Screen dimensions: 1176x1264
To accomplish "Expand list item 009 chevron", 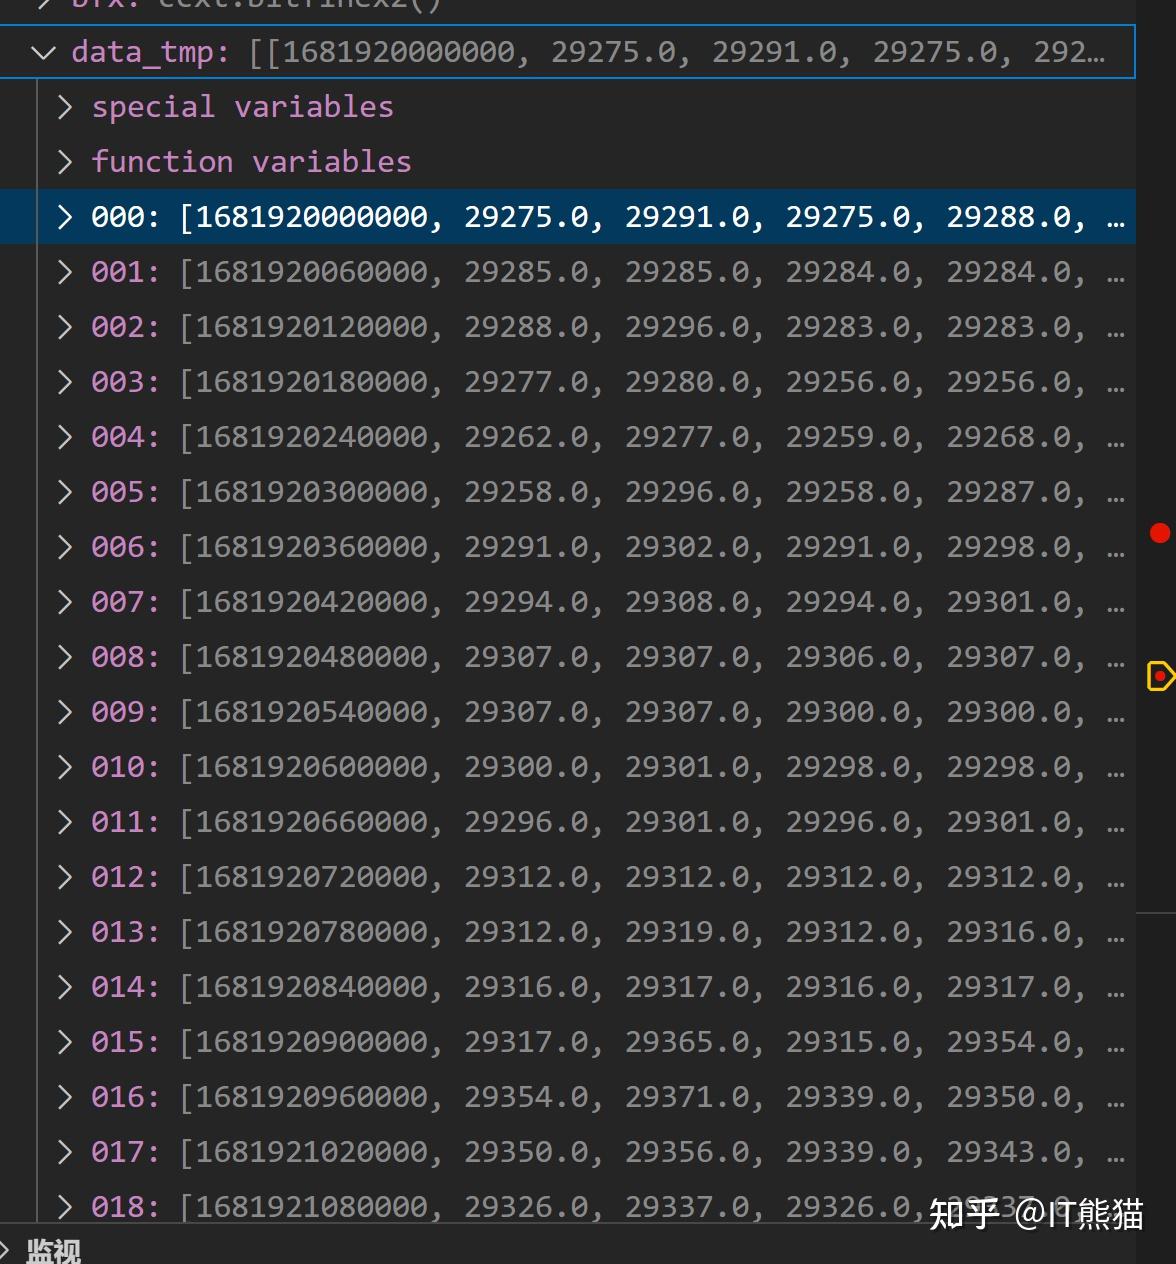I will point(65,712).
